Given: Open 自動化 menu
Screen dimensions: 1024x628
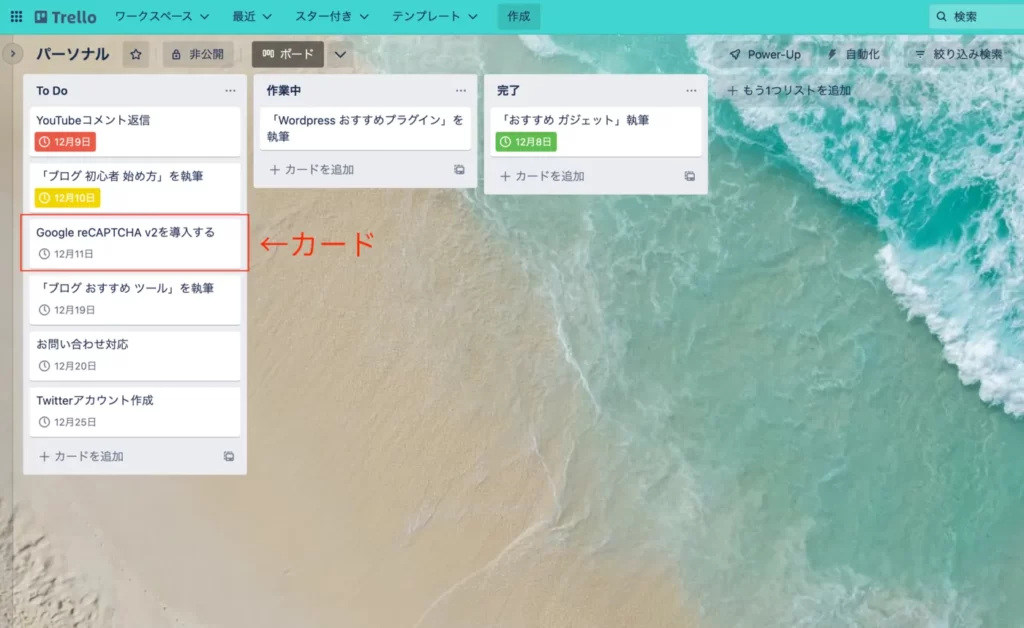Looking at the screenshot, I should pyautogui.click(x=853, y=54).
